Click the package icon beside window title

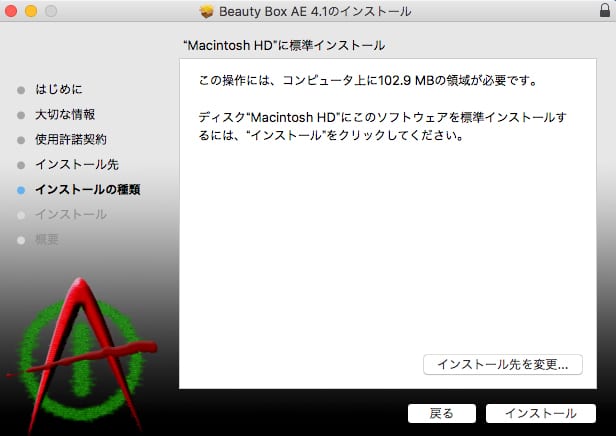(x=206, y=11)
